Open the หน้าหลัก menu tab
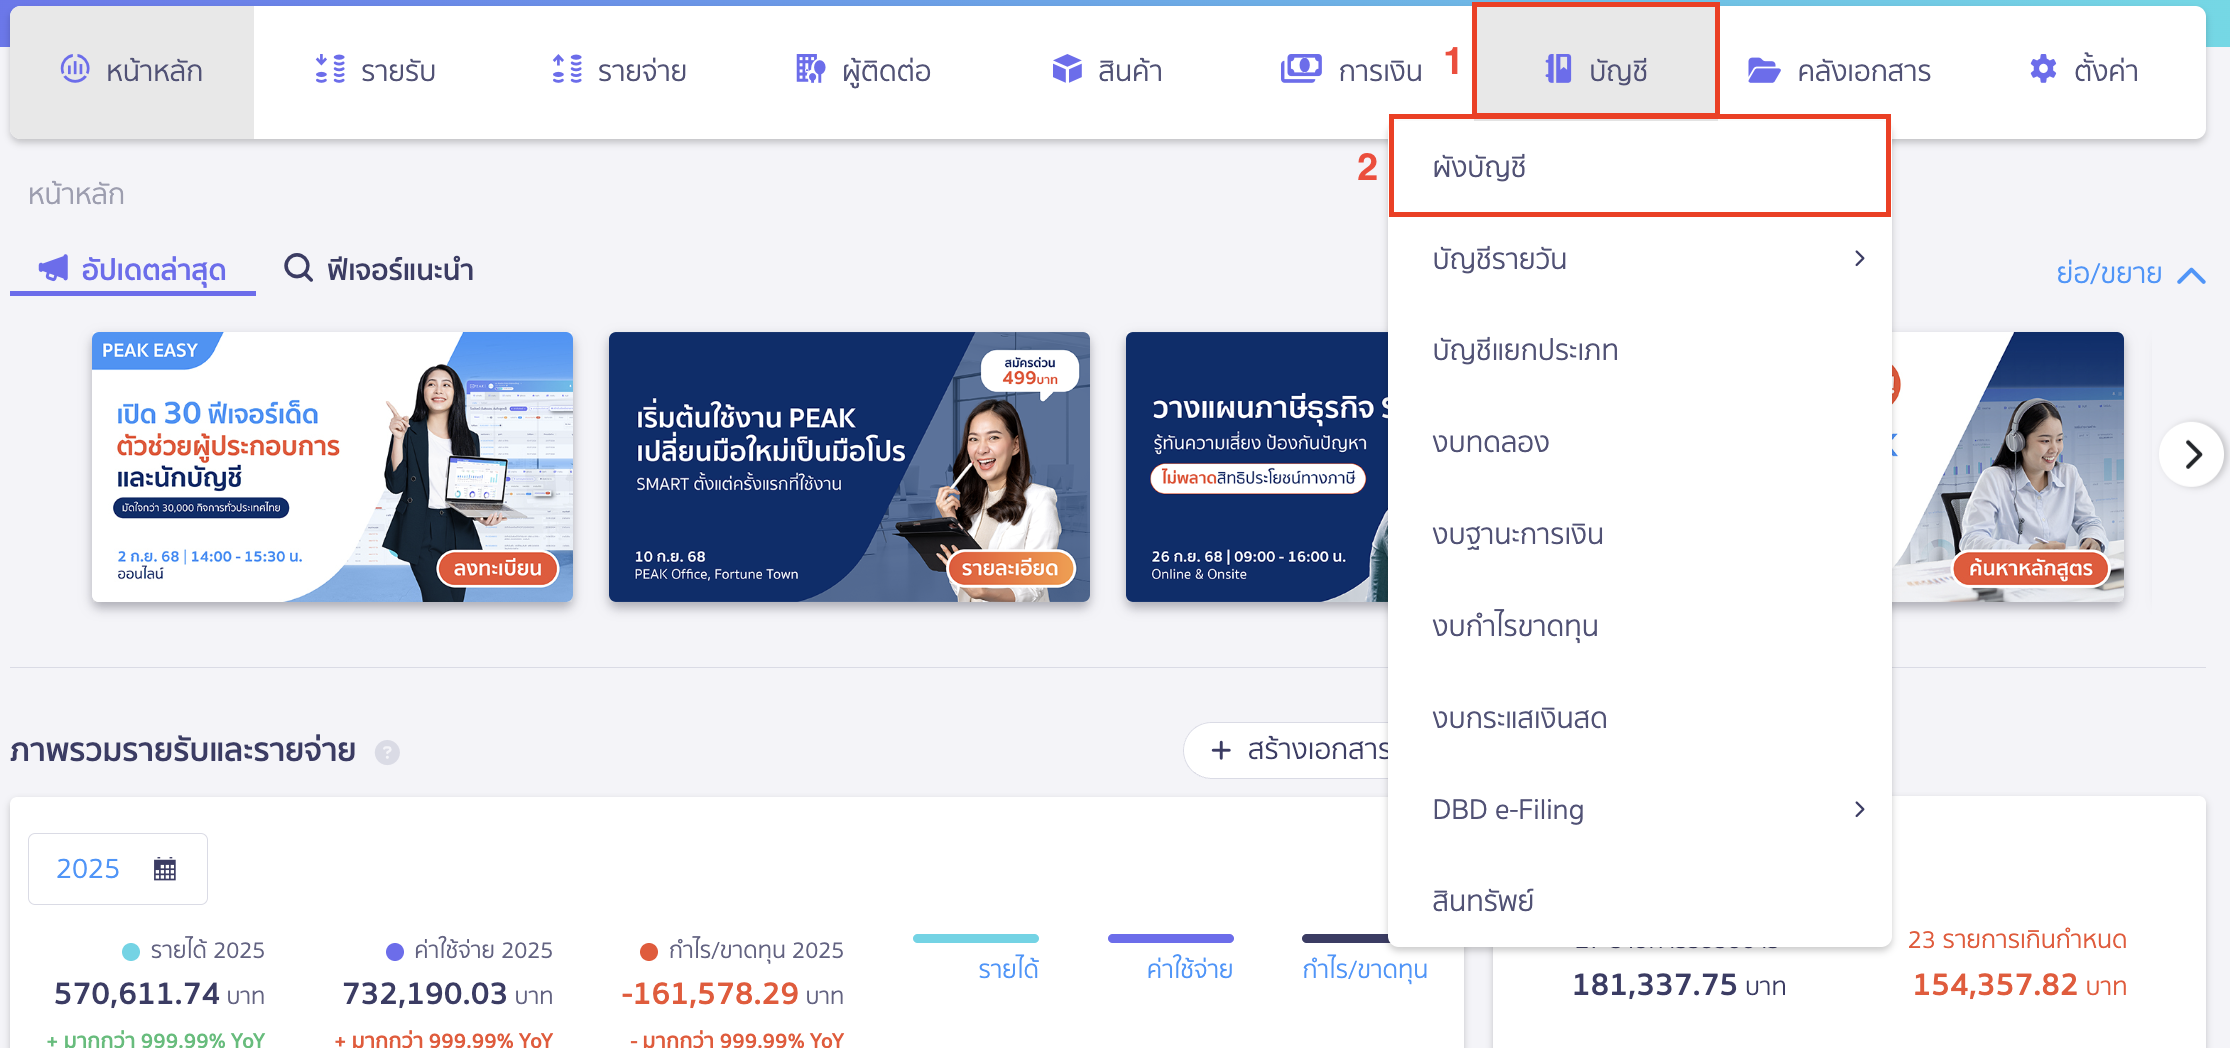Image resolution: width=2230 pixels, height=1048 pixels. click(x=132, y=71)
